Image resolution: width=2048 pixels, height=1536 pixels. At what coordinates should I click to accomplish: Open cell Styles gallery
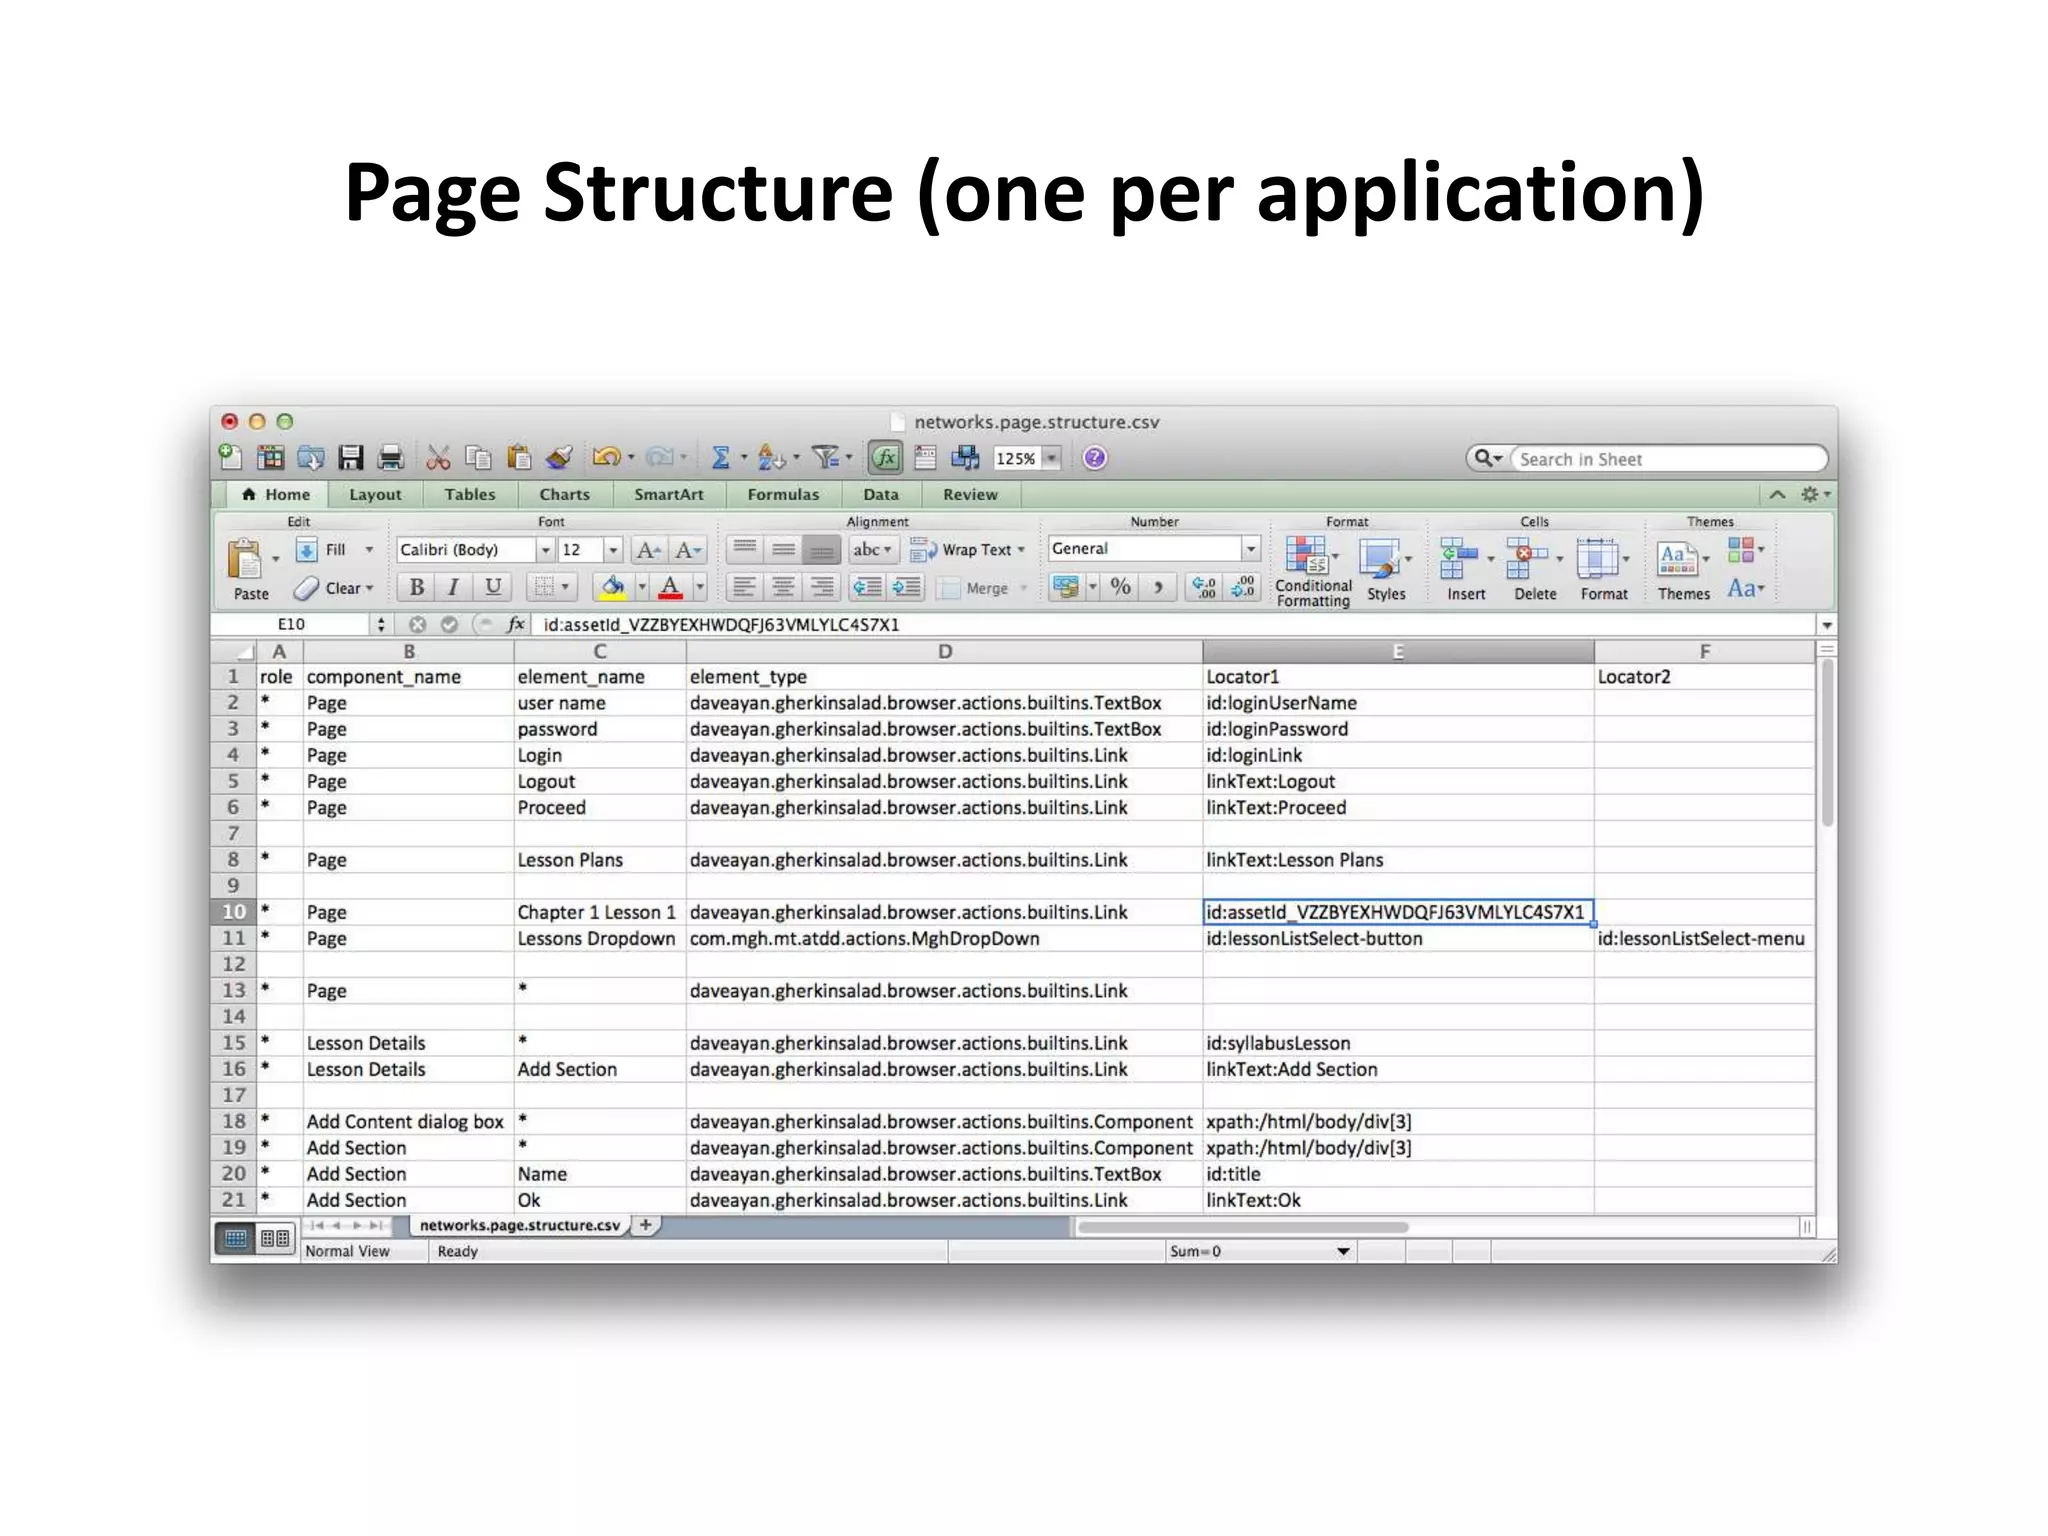(1385, 570)
